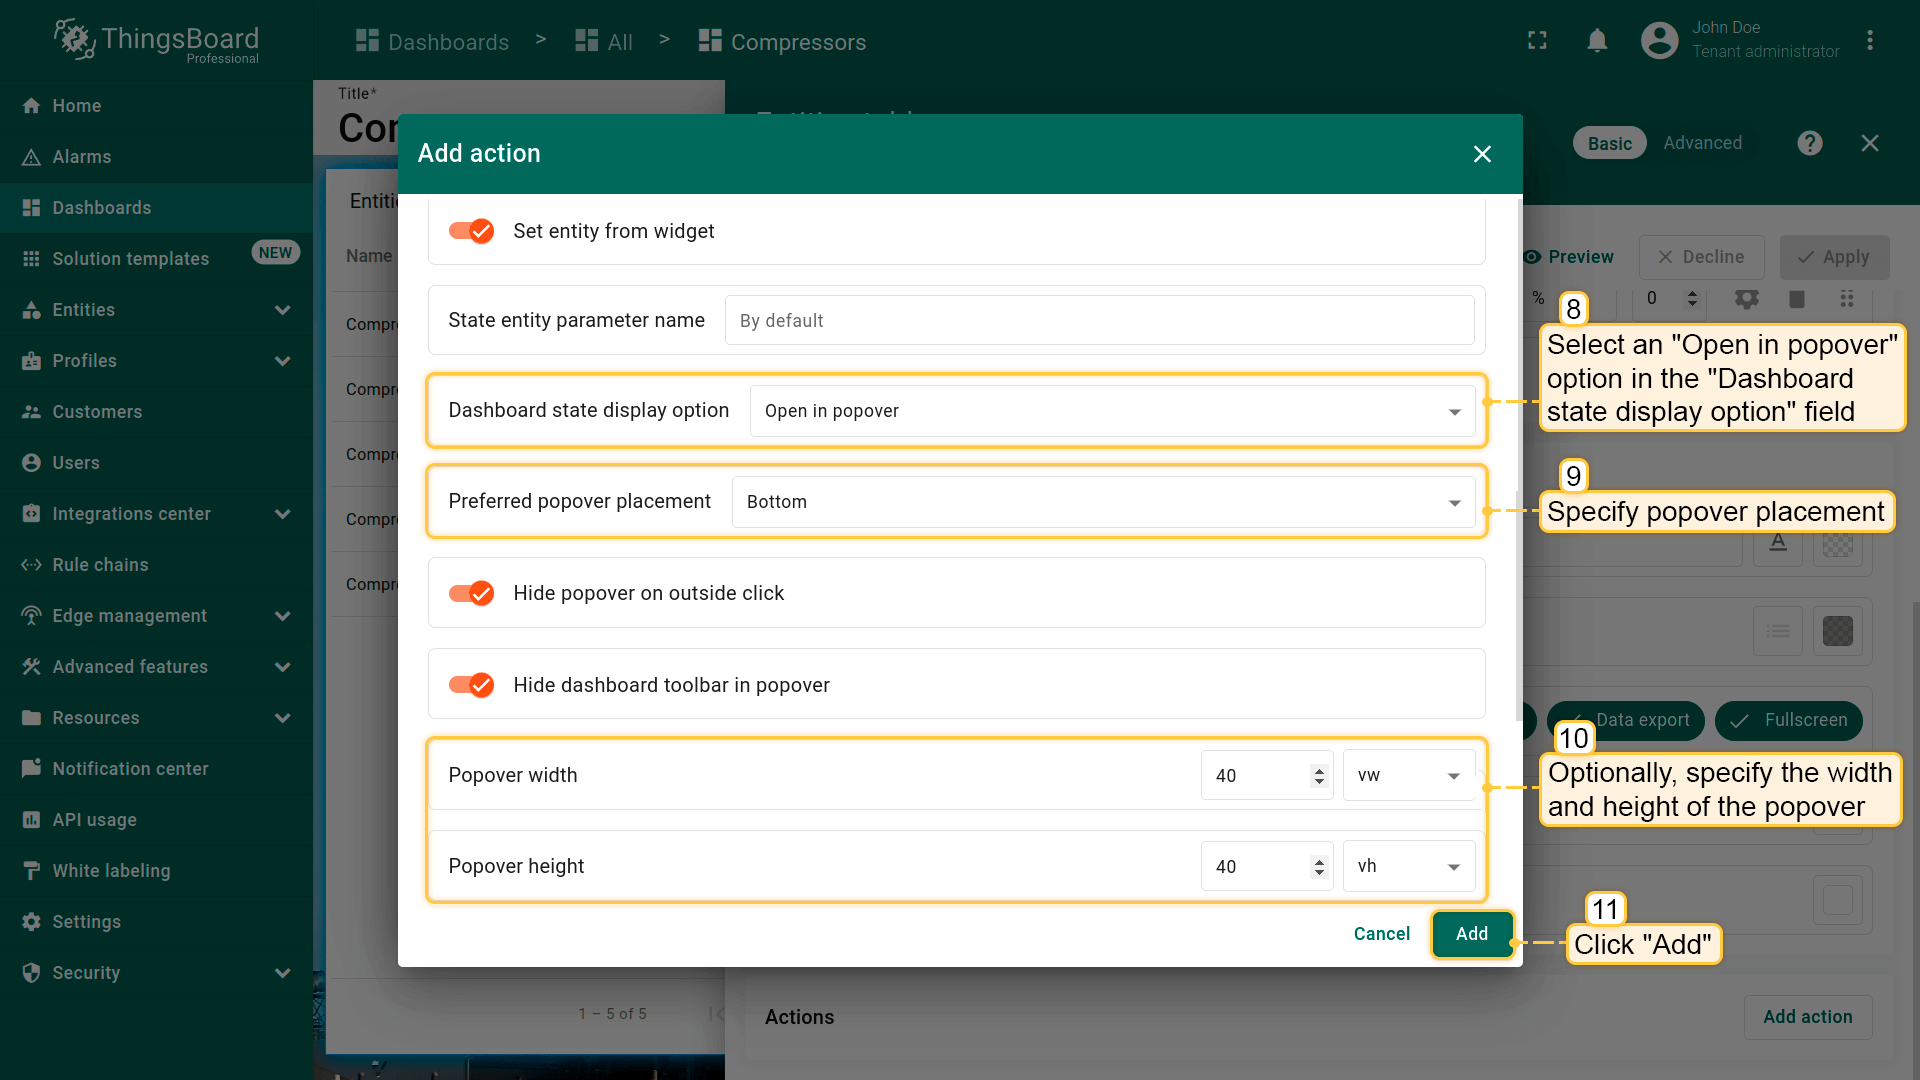Open the three-dot menu in header
This screenshot has width=1920, height=1080.
click(1869, 41)
